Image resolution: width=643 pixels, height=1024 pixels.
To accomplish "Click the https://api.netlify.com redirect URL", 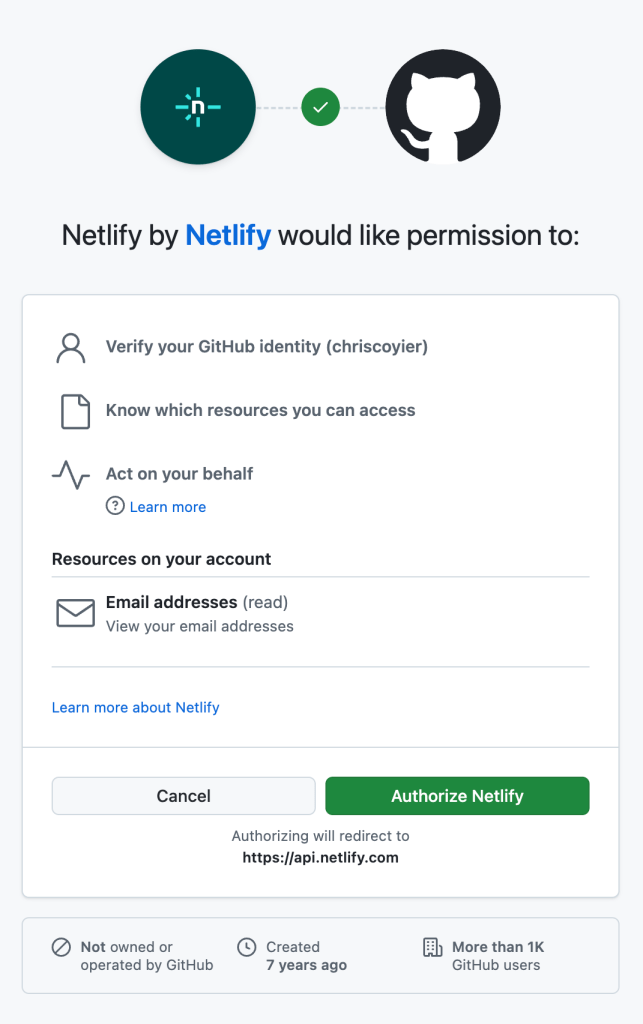I will tap(320, 857).
